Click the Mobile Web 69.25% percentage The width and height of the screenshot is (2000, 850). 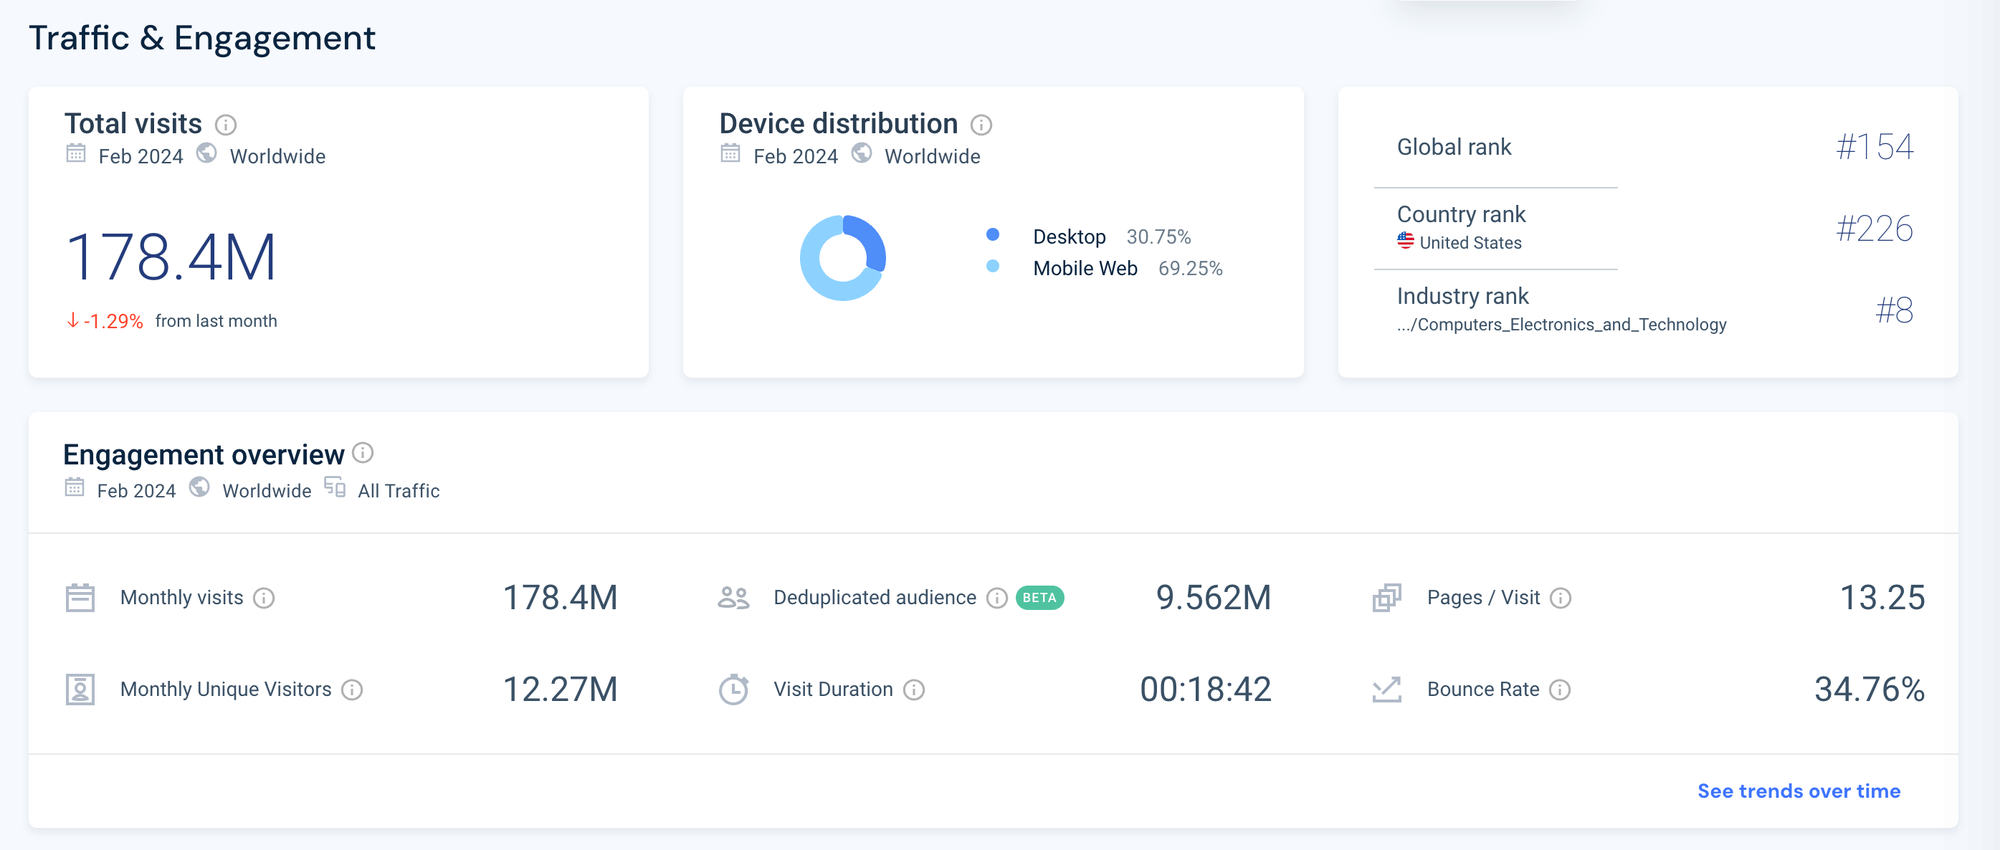coord(1191,268)
